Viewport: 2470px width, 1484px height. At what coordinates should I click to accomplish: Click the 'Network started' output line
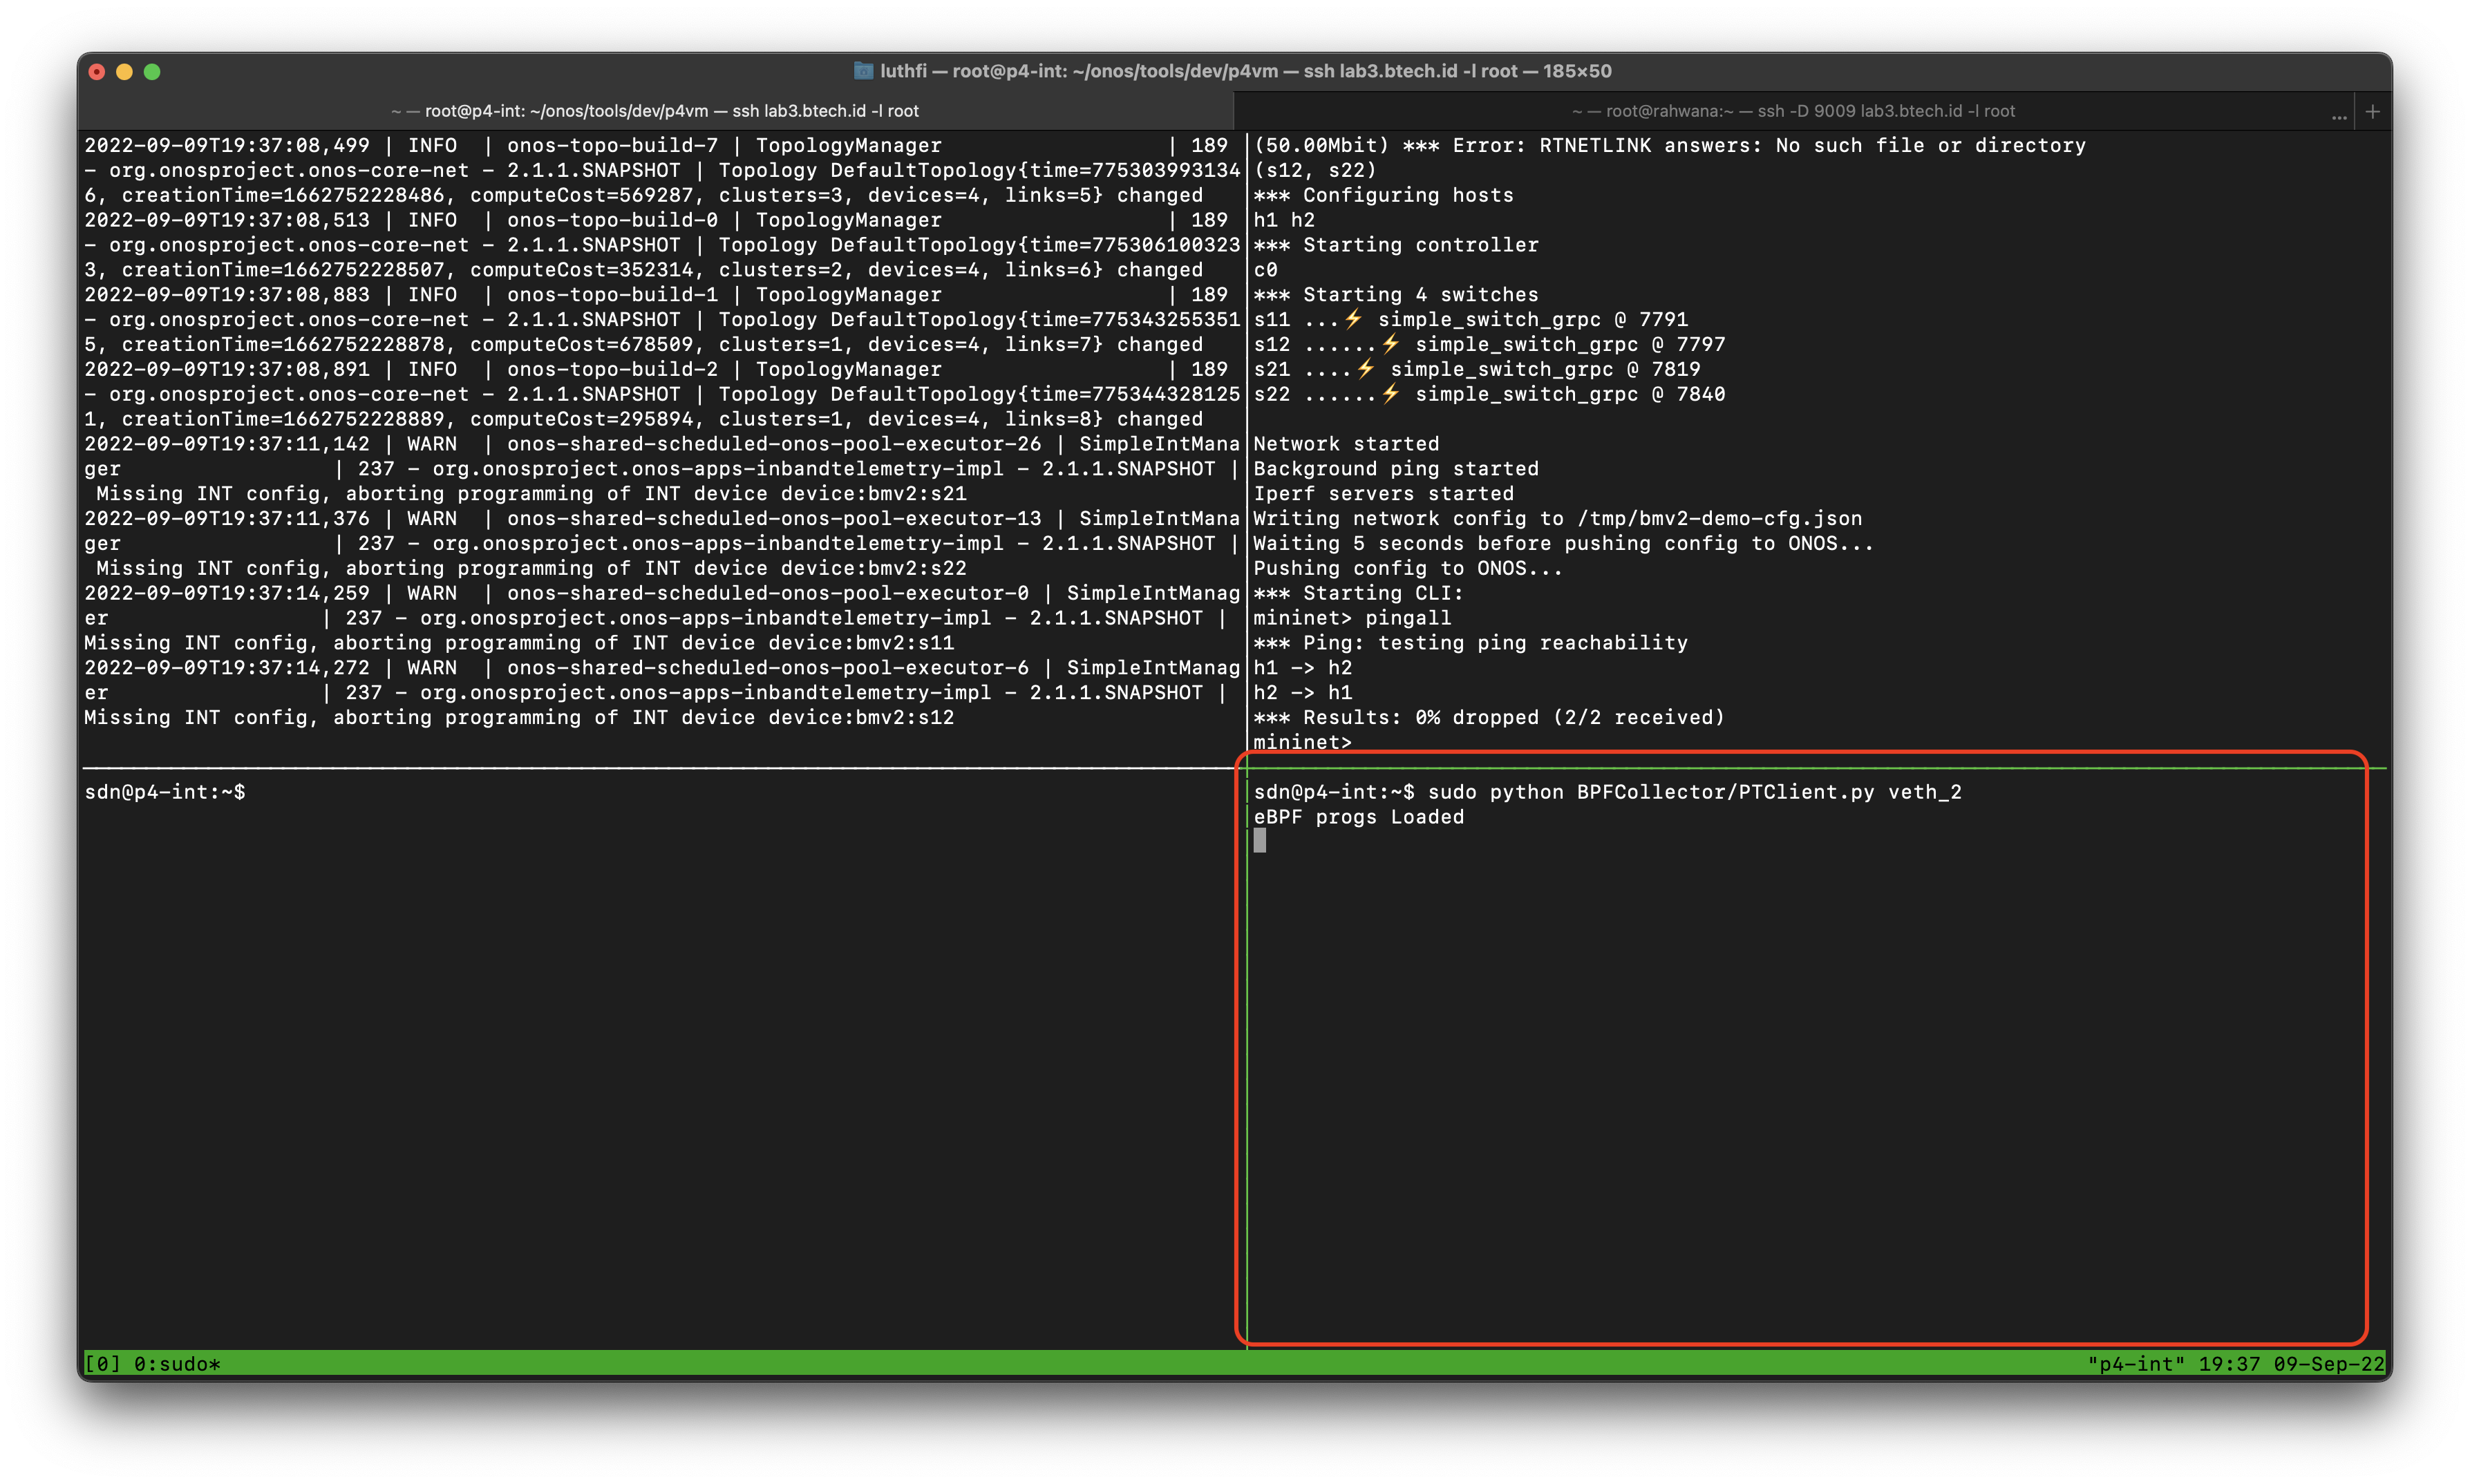coord(1346,444)
